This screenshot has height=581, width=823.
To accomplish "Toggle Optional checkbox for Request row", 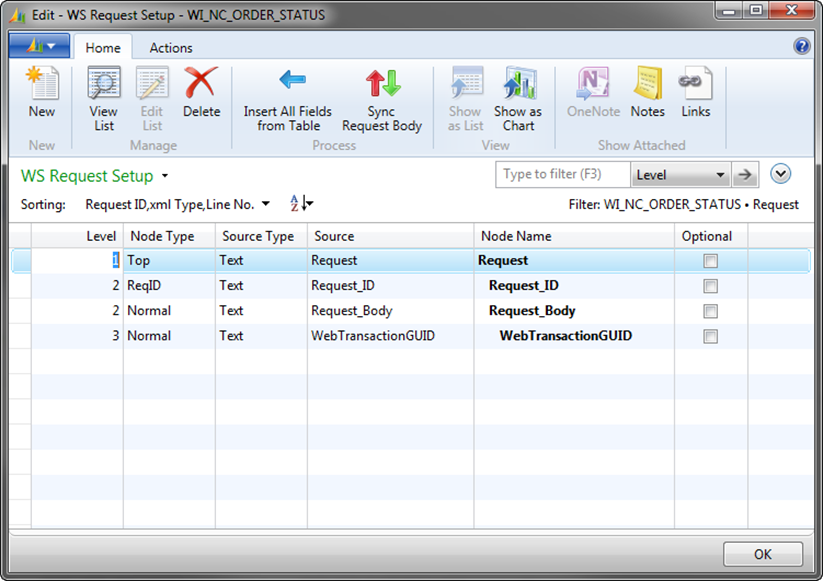I will pyautogui.click(x=710, y=261).
